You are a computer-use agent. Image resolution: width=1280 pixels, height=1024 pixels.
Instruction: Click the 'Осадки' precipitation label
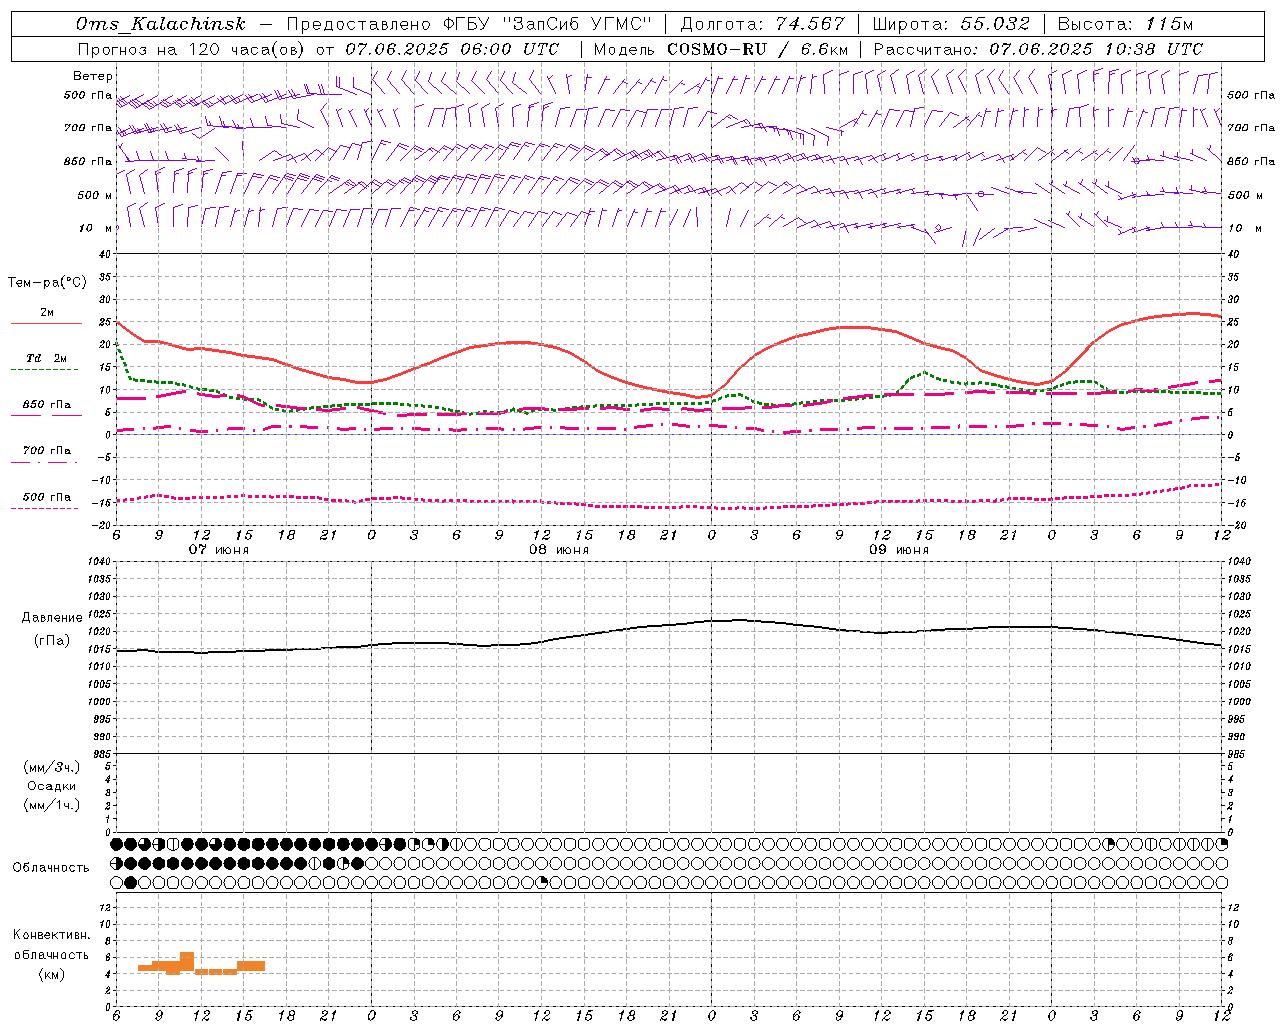(x=52, y=786)
